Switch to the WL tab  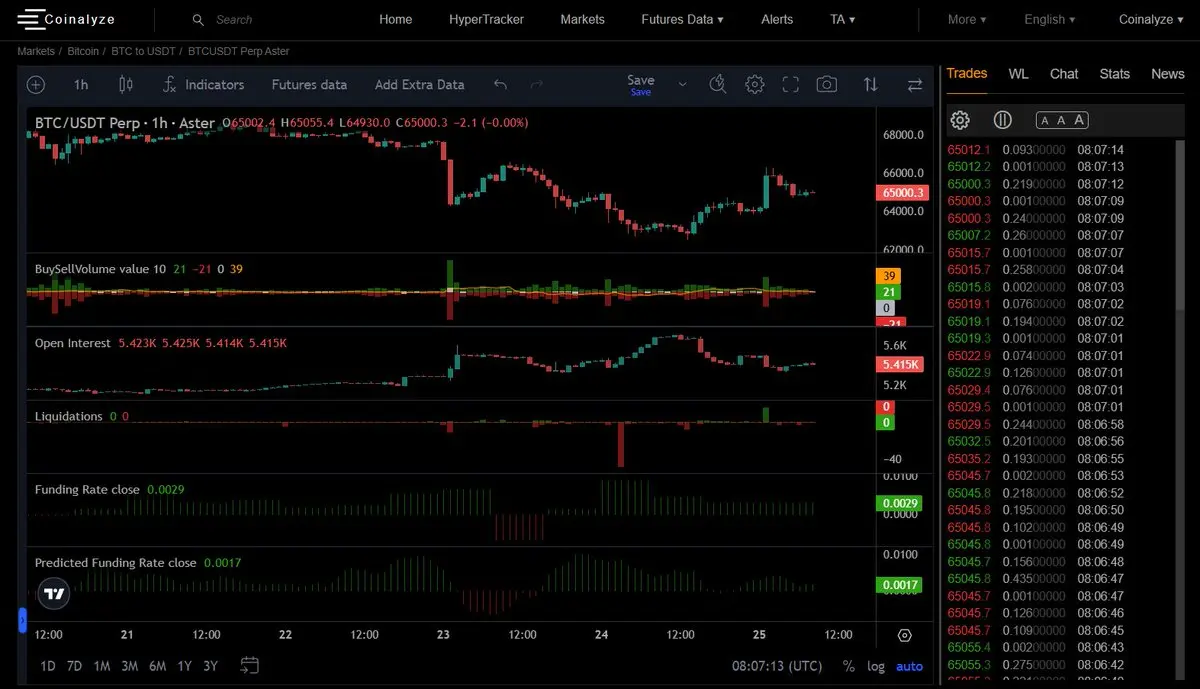(x=1018, y=74)
